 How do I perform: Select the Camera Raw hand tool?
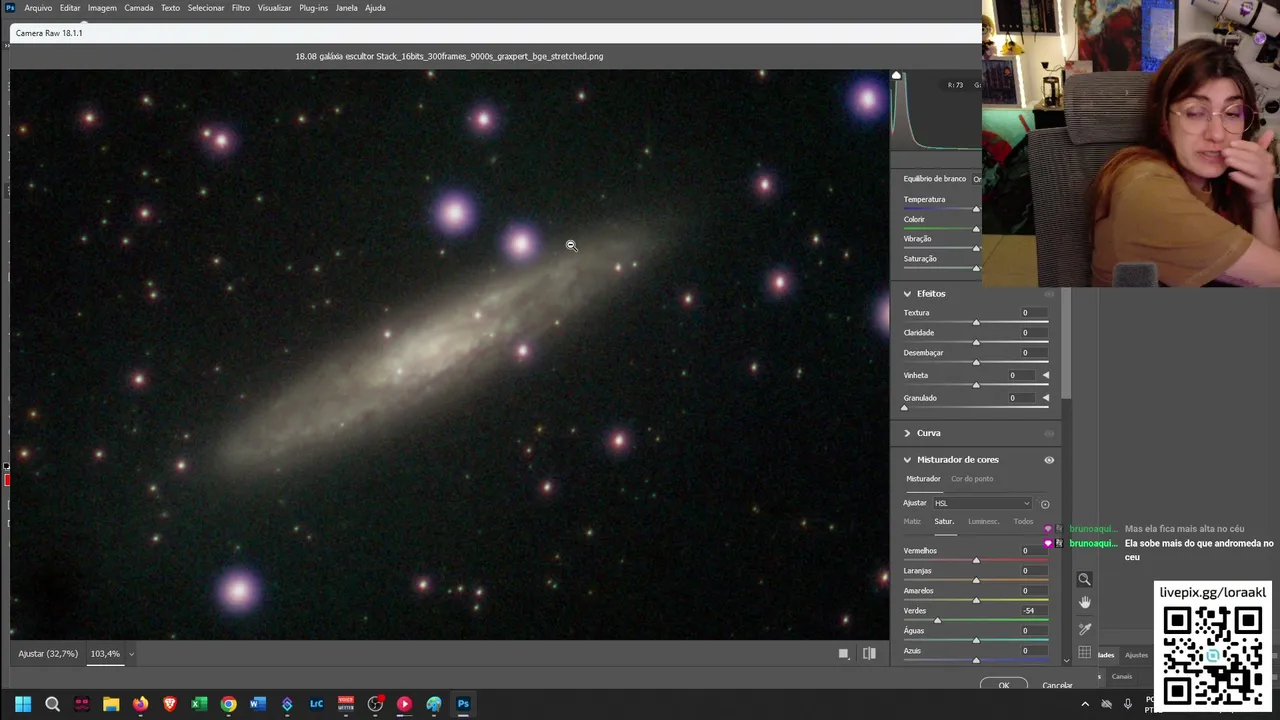pyautogui.click(x=1084, y=602)
